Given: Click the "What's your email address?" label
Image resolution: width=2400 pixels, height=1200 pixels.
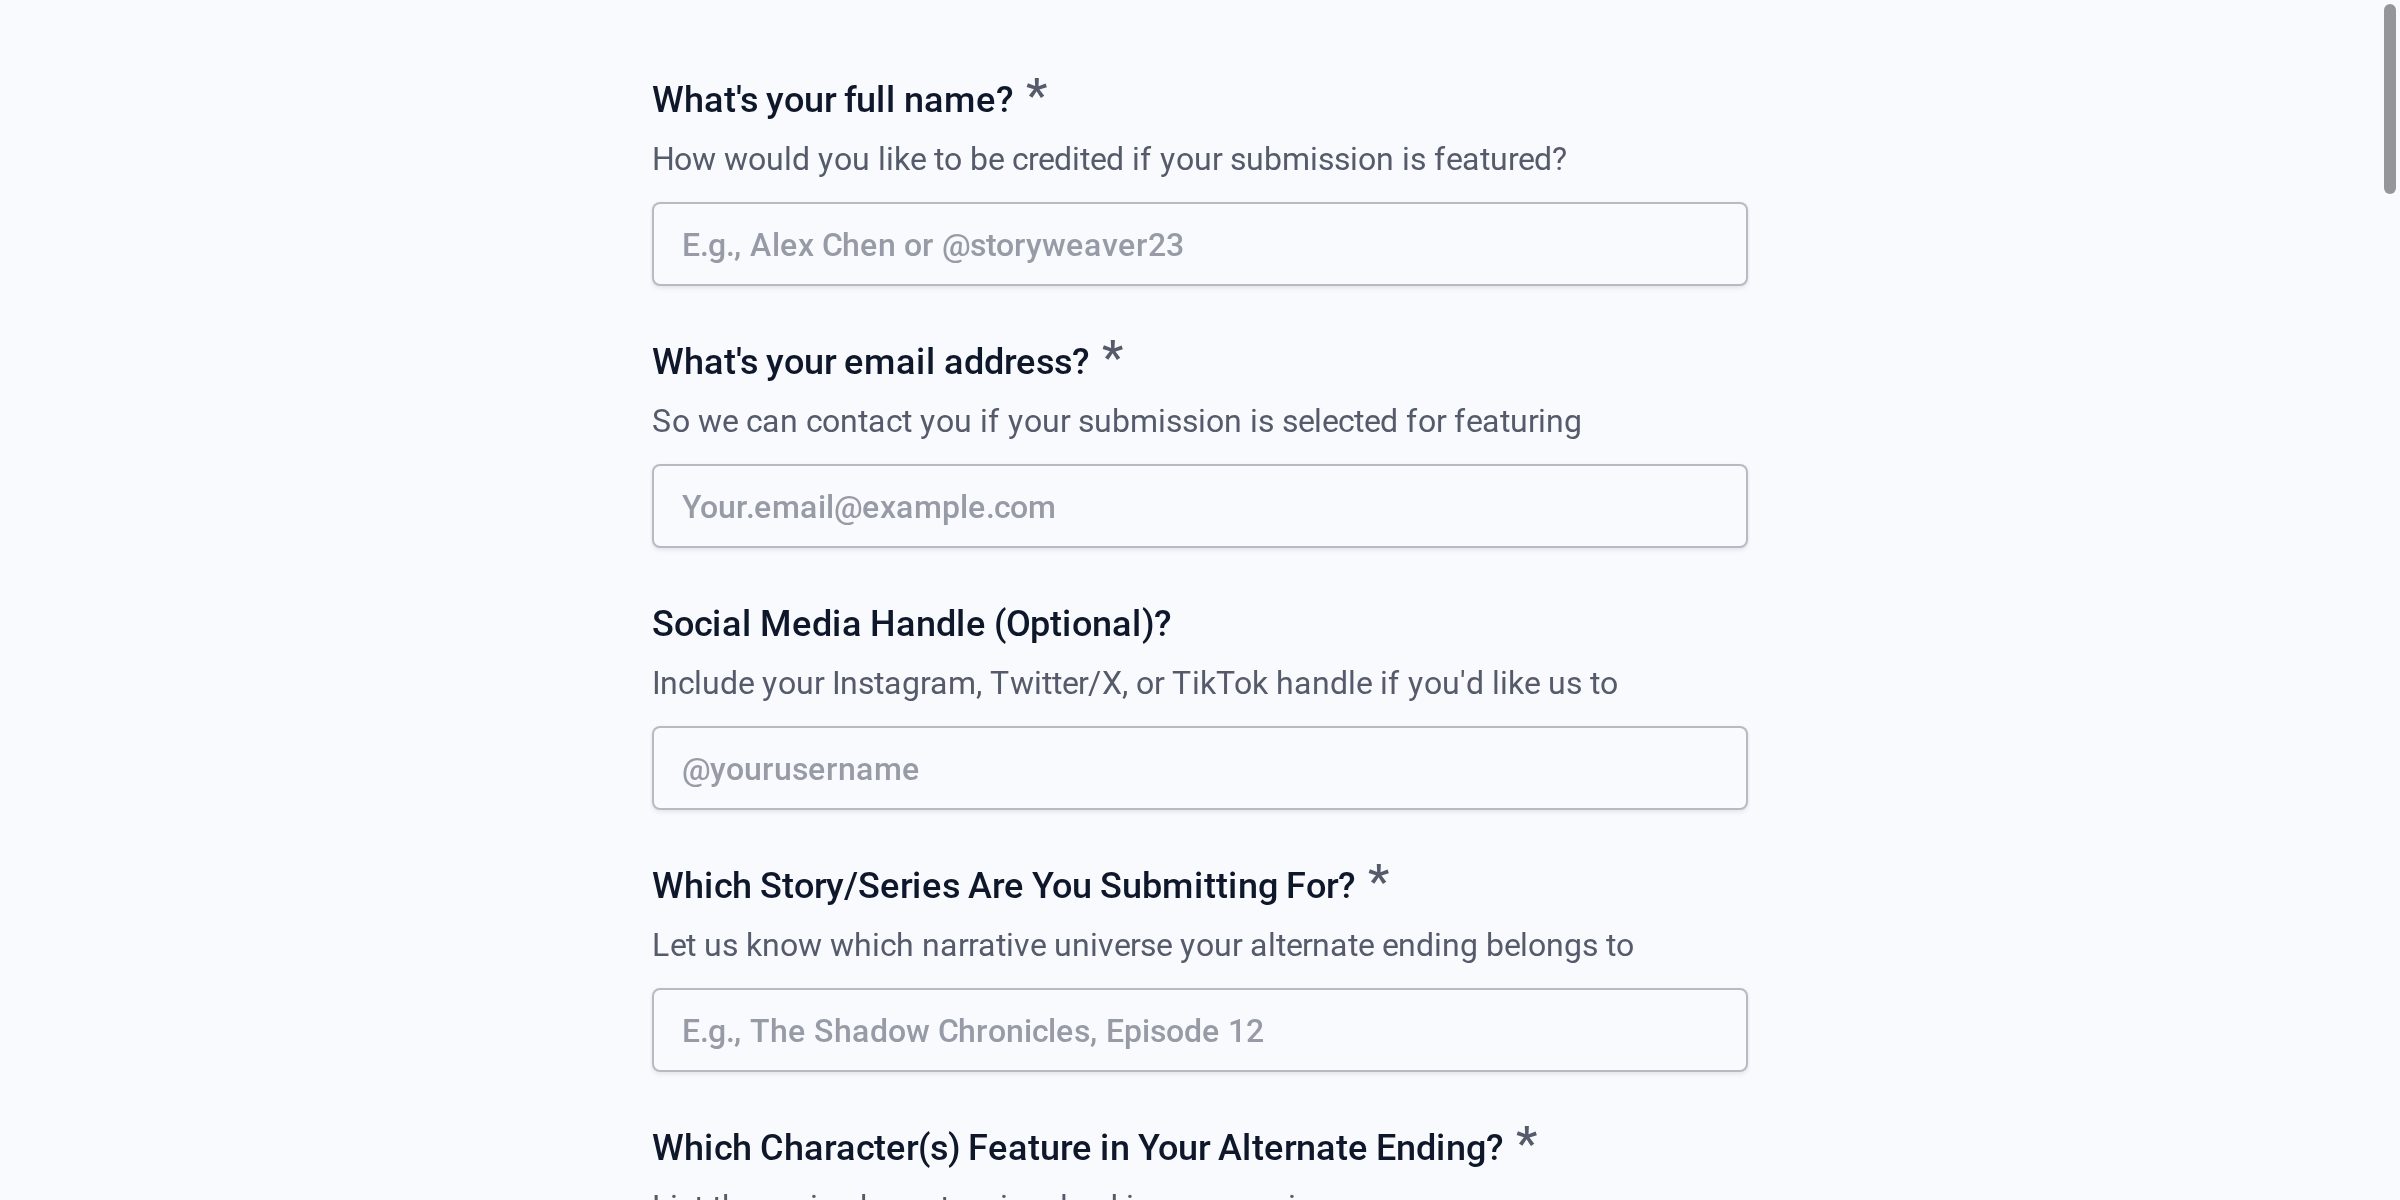Looking at the screenshot, I should click(x=870, y=362).
